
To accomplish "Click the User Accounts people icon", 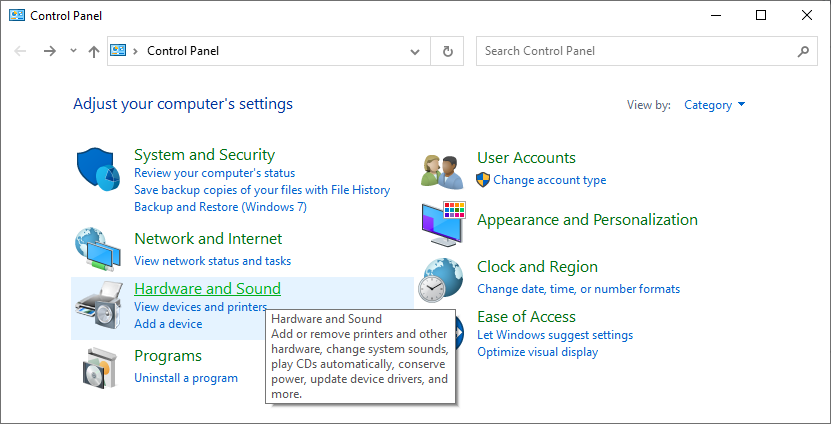I will tap(442, 170).
